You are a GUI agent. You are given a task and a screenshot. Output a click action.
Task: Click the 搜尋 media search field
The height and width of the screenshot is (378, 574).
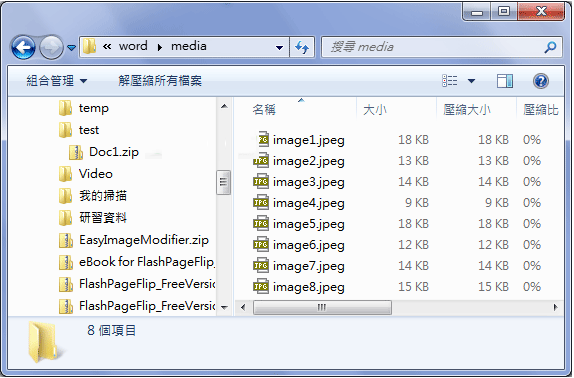click(432, 47)
